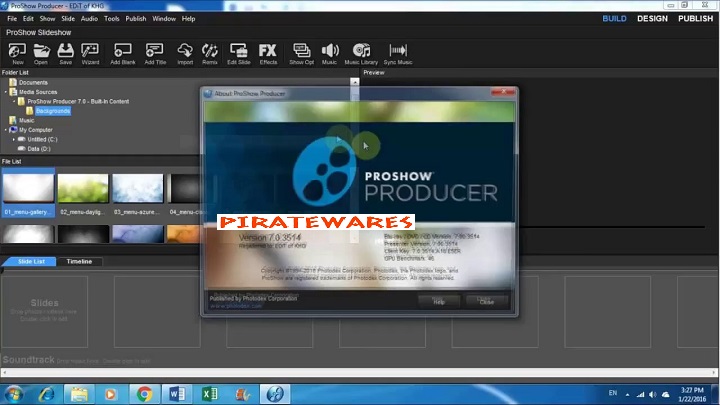The width and height of the screenshot is (720, 405).
Task: Open the Window menu
Action: pos(164,19)
